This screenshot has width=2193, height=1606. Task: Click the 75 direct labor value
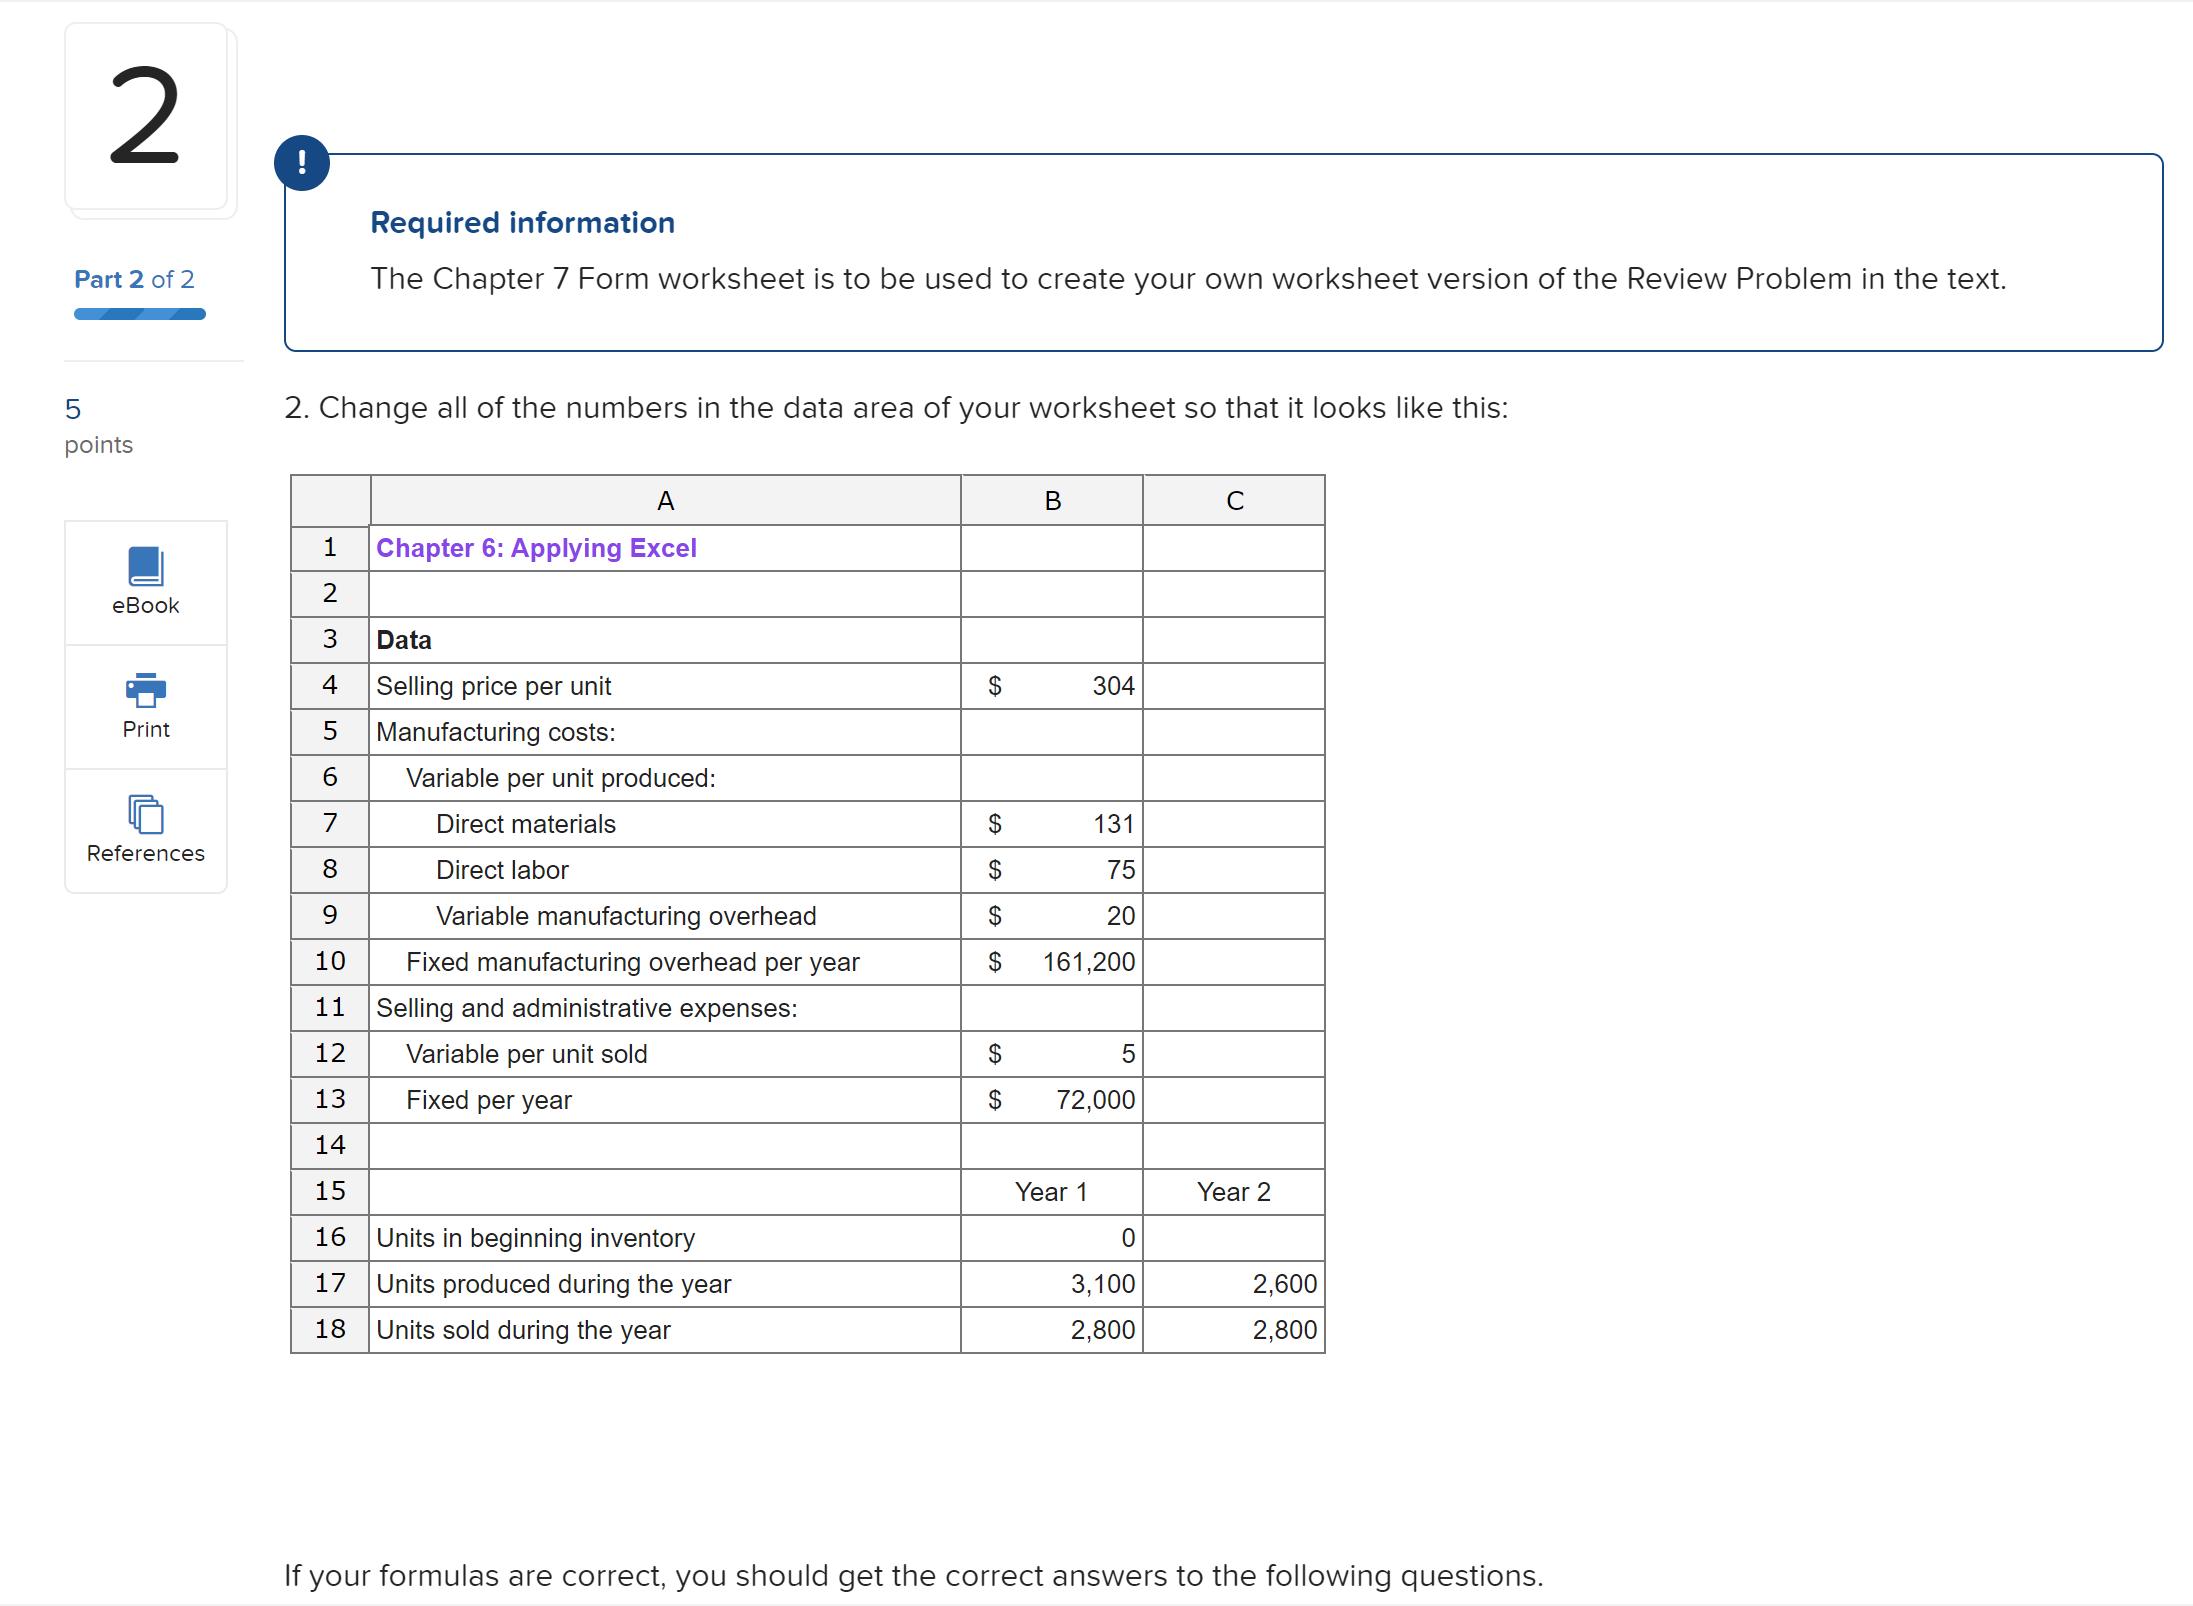pos(1121,870)
